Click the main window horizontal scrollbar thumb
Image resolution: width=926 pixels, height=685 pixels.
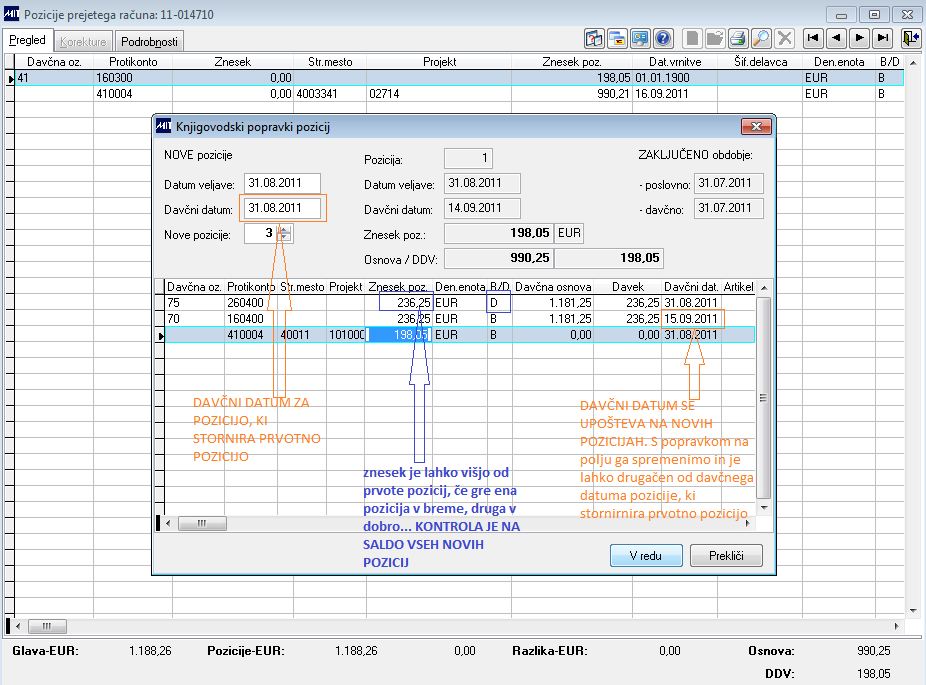pos(47,625)
